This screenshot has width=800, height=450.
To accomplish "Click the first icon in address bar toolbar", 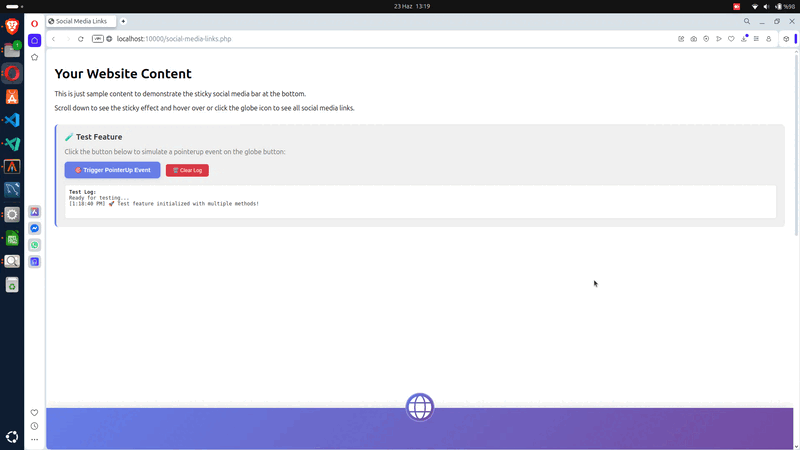I will click(681, 39).
